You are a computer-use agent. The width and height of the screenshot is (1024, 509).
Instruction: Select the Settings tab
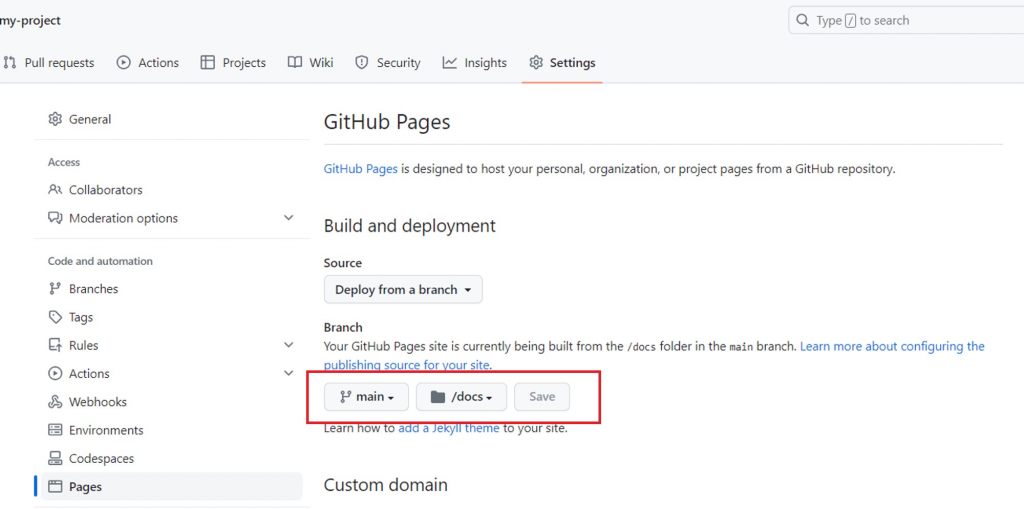[x=562, y=63]
